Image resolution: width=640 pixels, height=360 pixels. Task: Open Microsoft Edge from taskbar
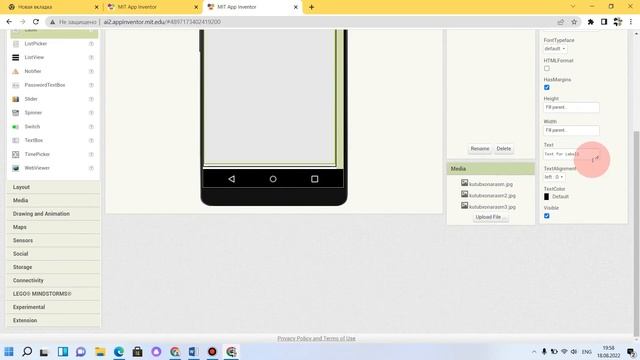point(119,351)
